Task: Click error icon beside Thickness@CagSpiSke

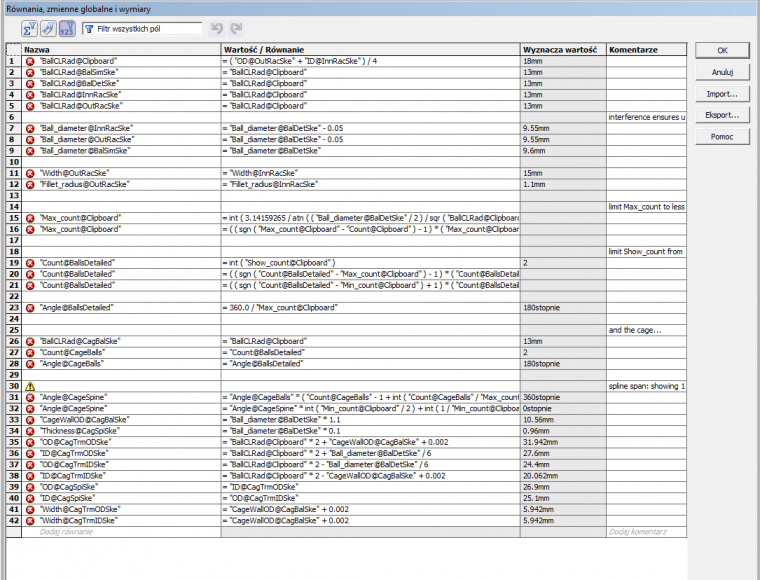Action: pos(30,431)
